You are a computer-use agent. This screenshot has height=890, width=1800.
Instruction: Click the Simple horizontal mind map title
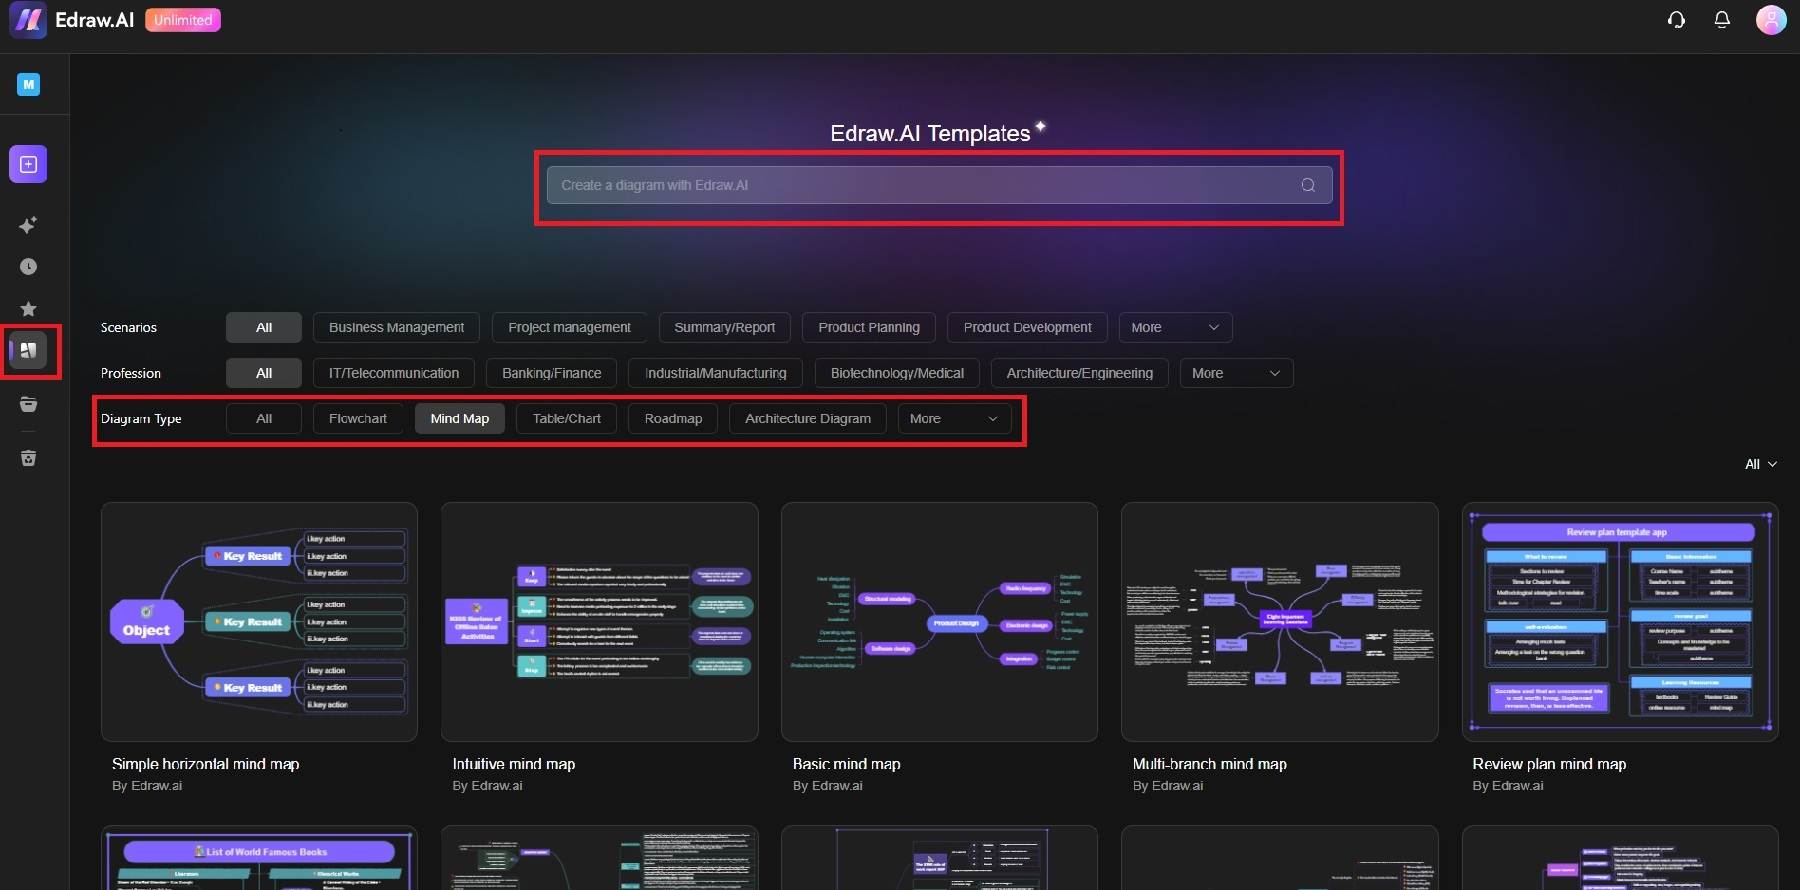pos(206,764)
